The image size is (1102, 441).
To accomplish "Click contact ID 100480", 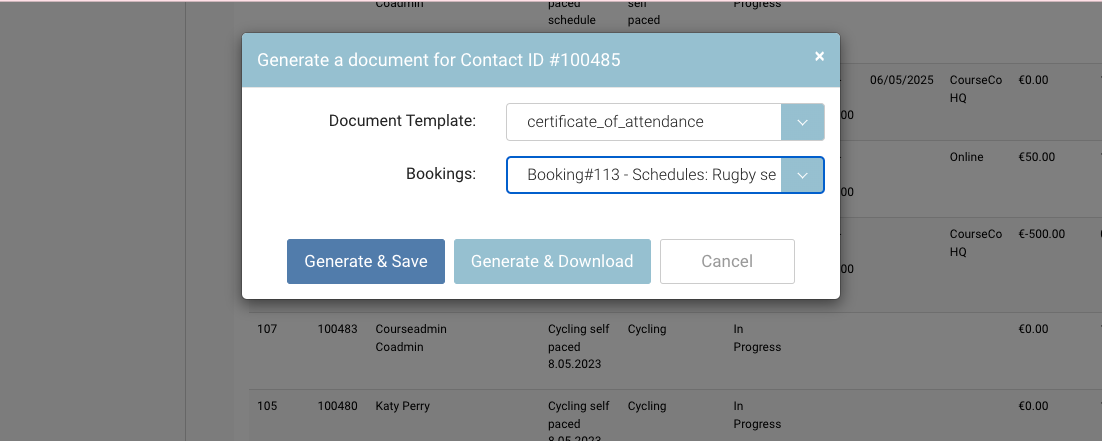I will [x=337, y=406].
